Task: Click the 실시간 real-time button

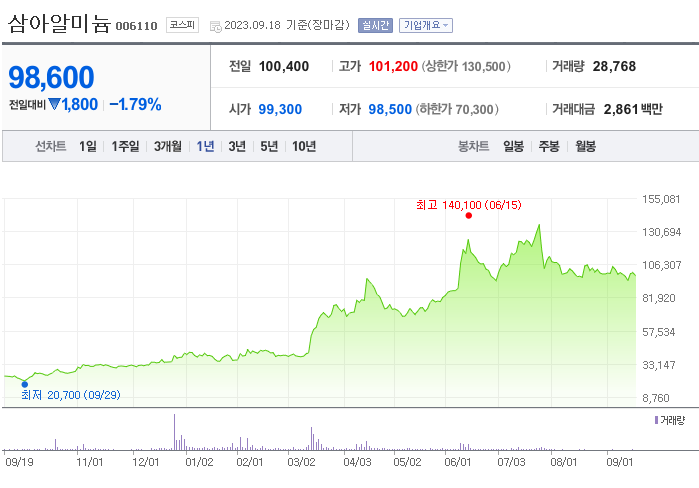Action: click(375, 25)
